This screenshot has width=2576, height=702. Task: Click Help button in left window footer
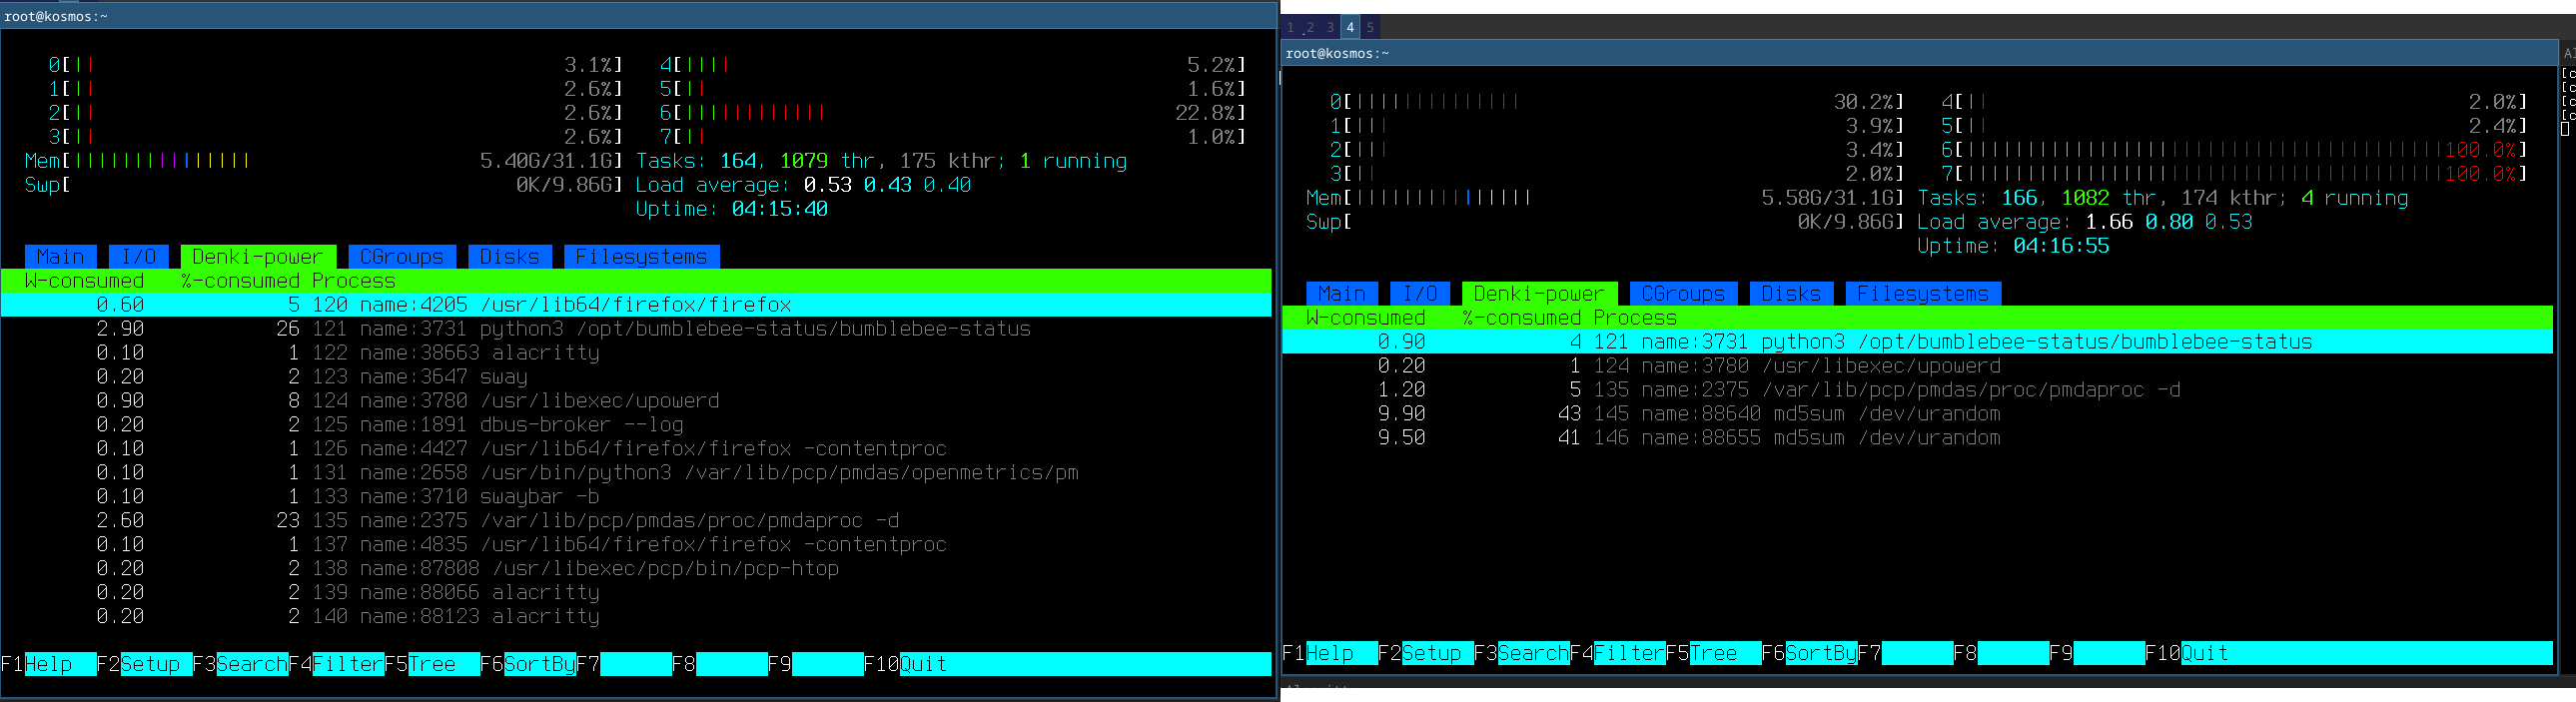point(60,664)
